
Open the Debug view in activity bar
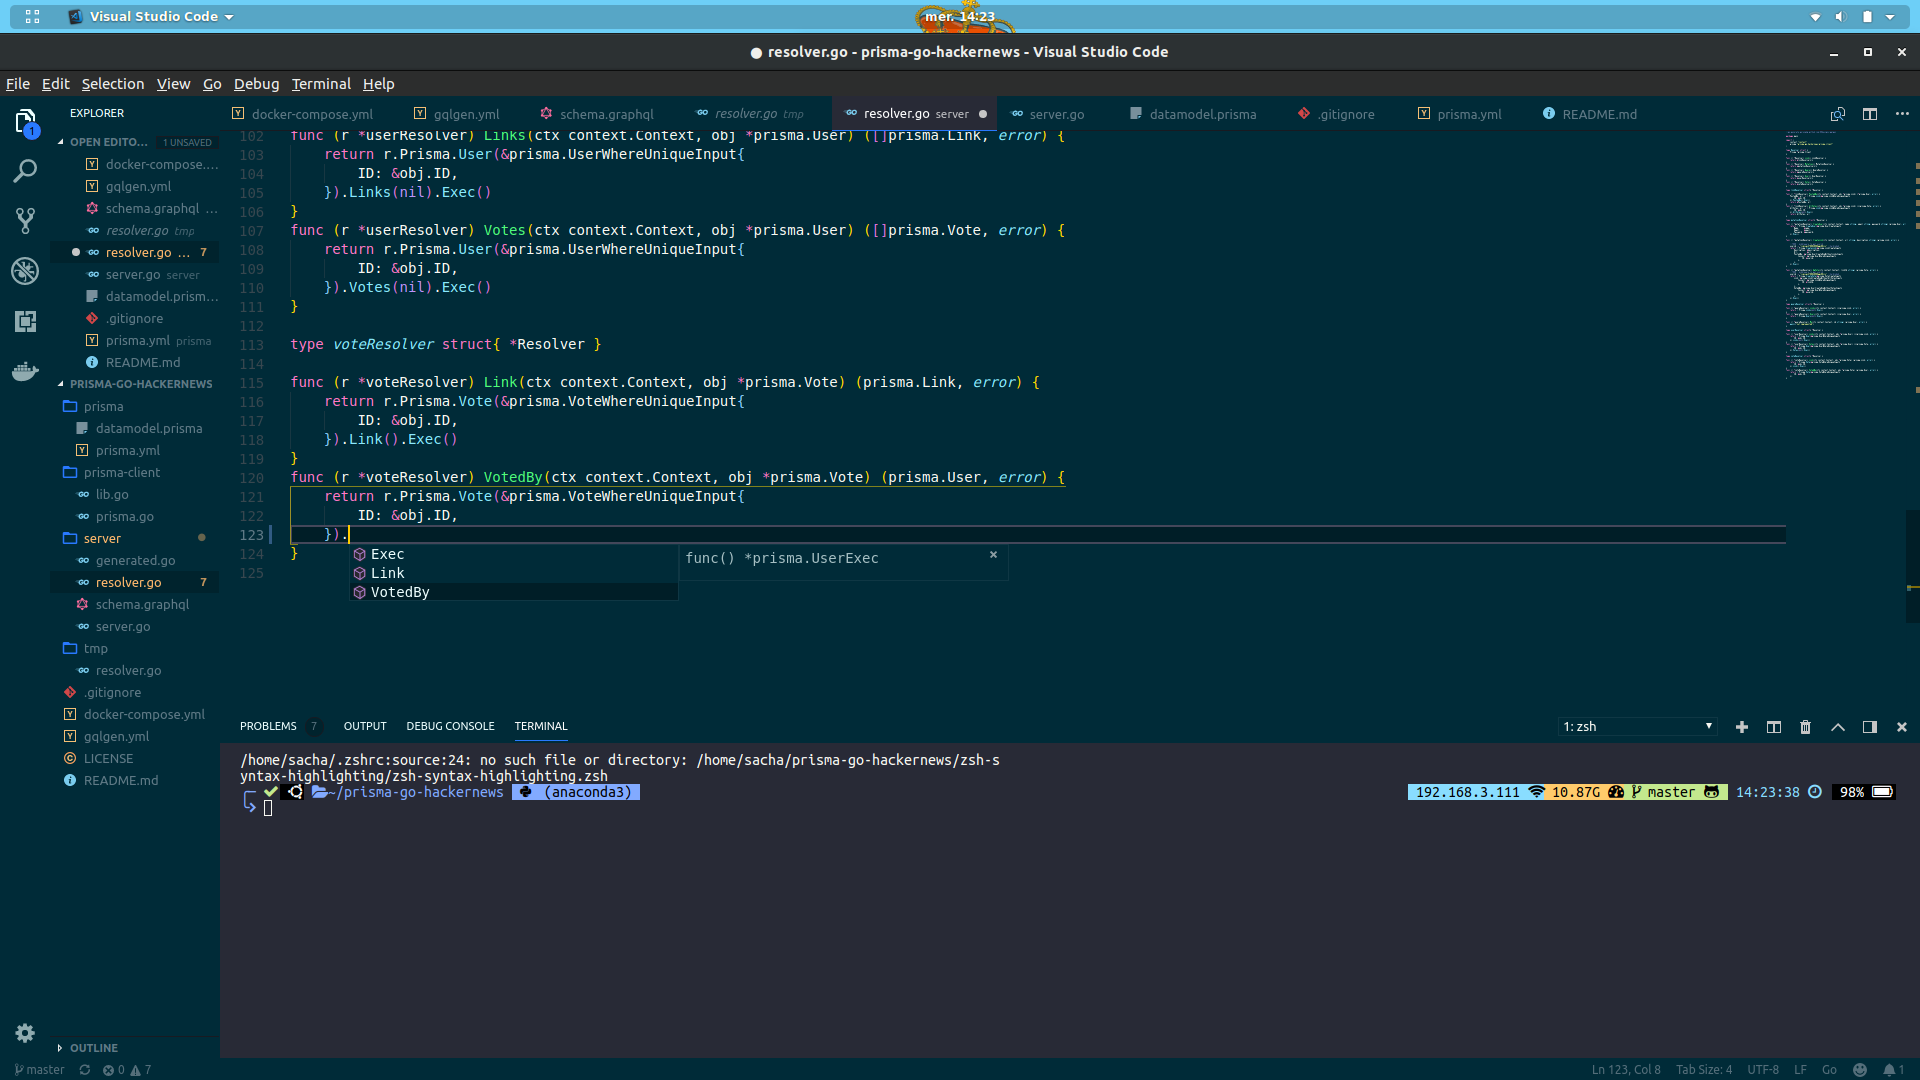[26, 271]
